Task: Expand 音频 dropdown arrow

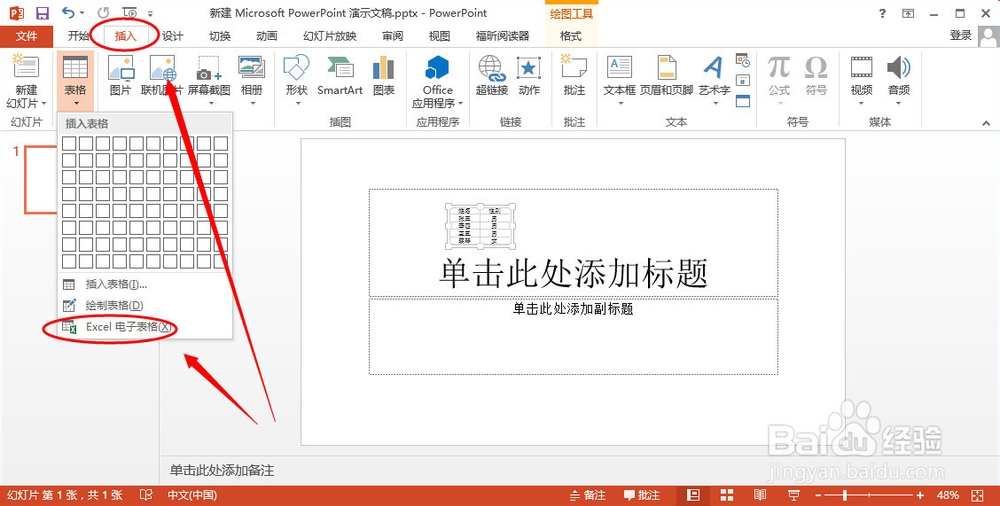Action: (899, 103)
